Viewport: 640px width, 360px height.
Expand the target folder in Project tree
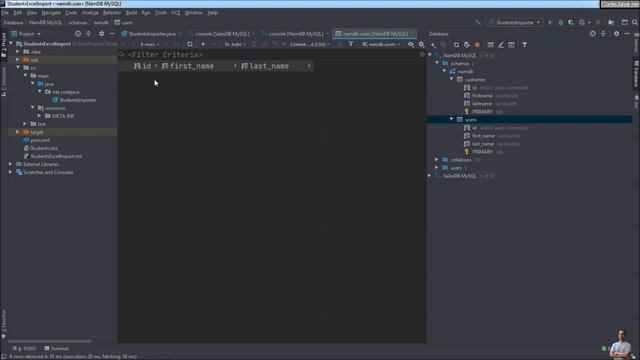[18, 132]
